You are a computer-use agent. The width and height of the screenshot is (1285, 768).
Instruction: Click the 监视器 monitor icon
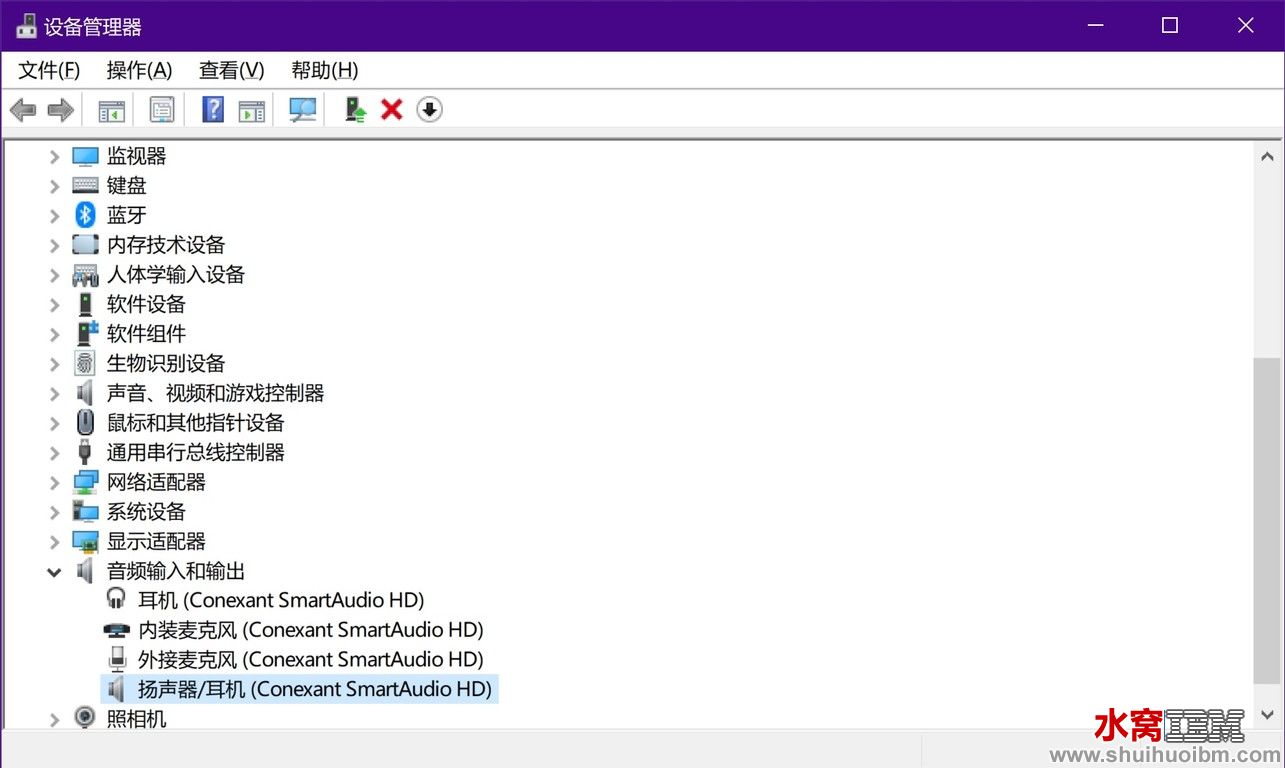click(x=86, y=157)
